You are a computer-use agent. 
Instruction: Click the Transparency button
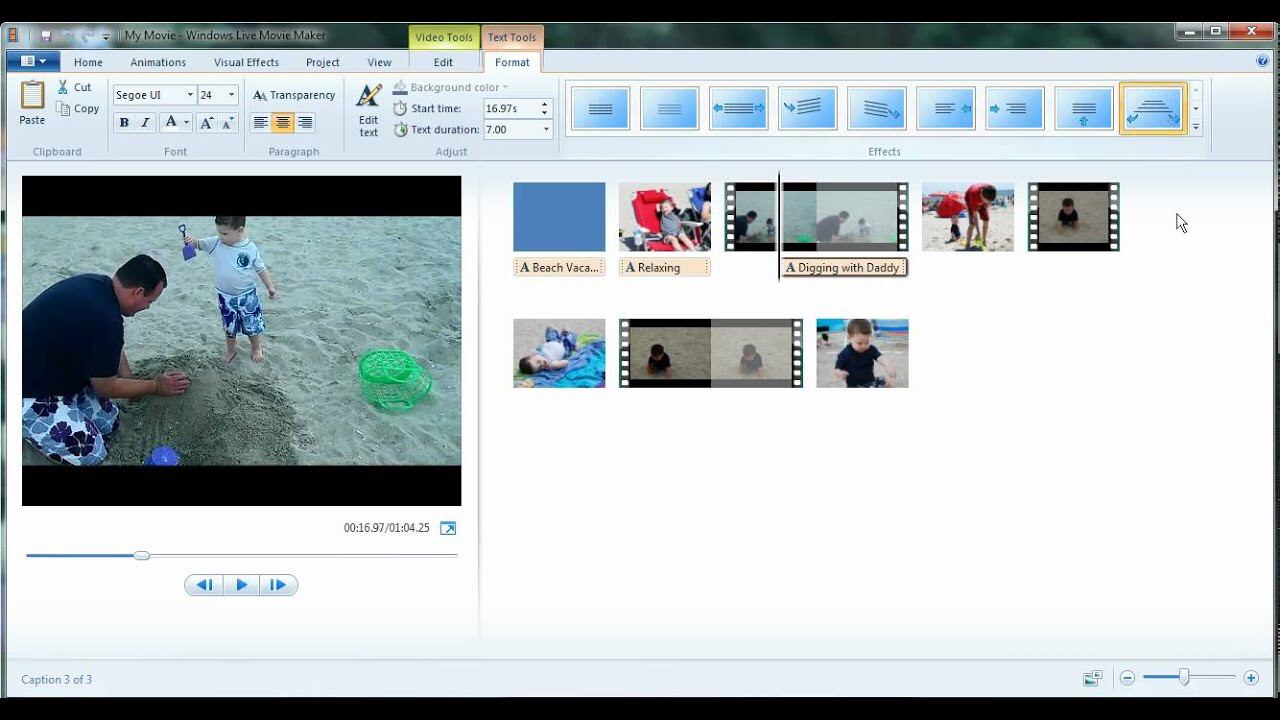[x=294, y=95]
